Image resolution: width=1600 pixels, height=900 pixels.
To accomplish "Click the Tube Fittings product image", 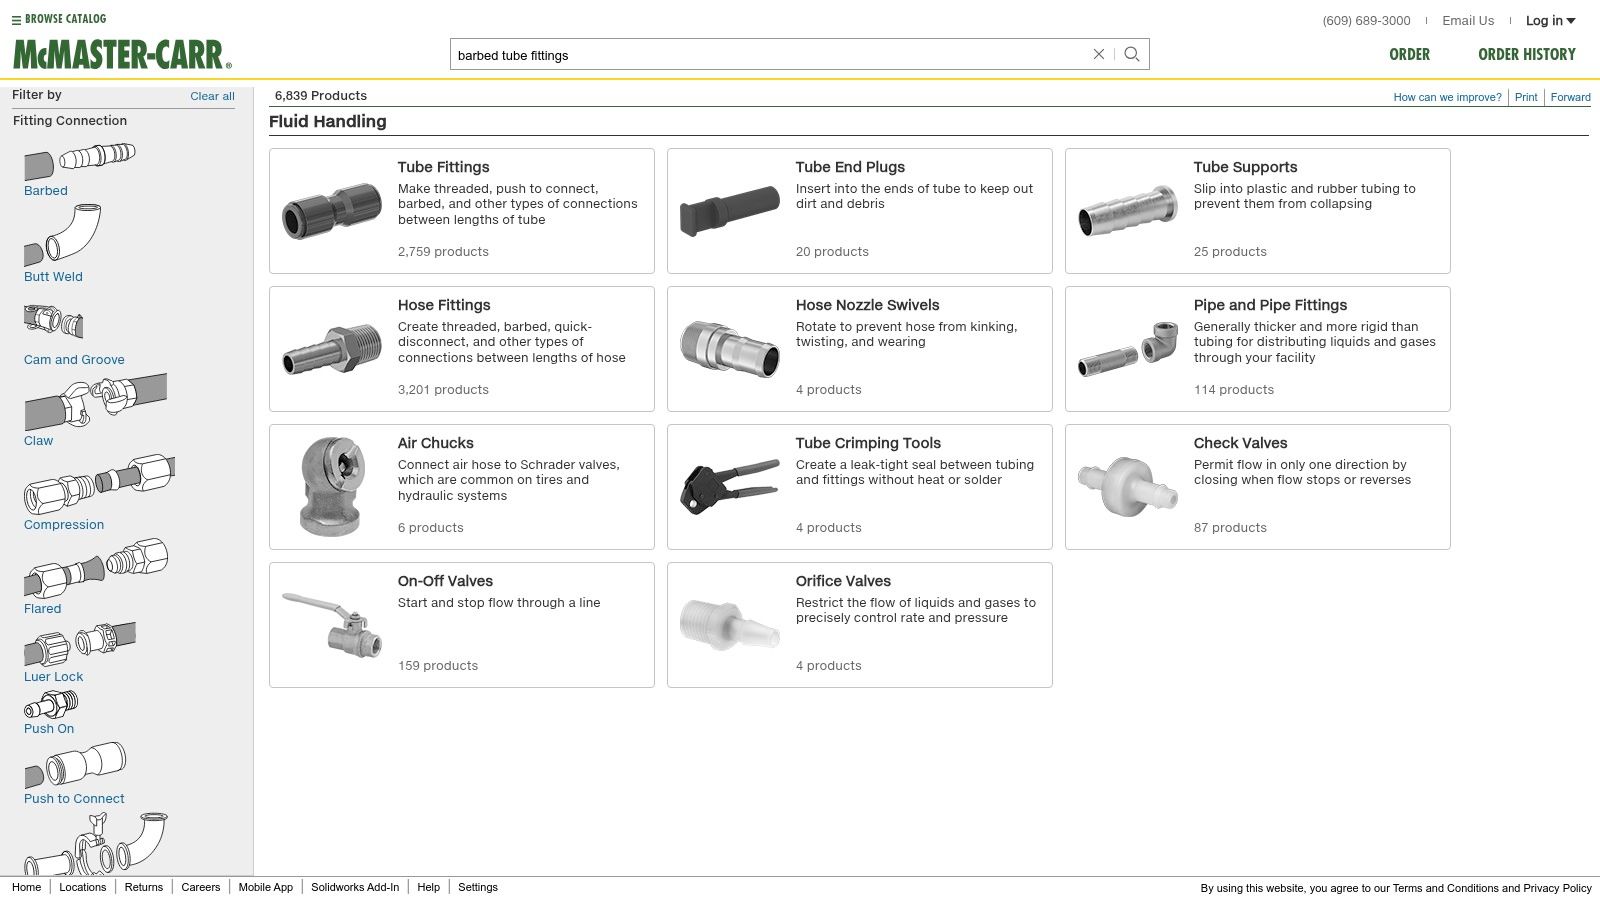I will 332,210.
